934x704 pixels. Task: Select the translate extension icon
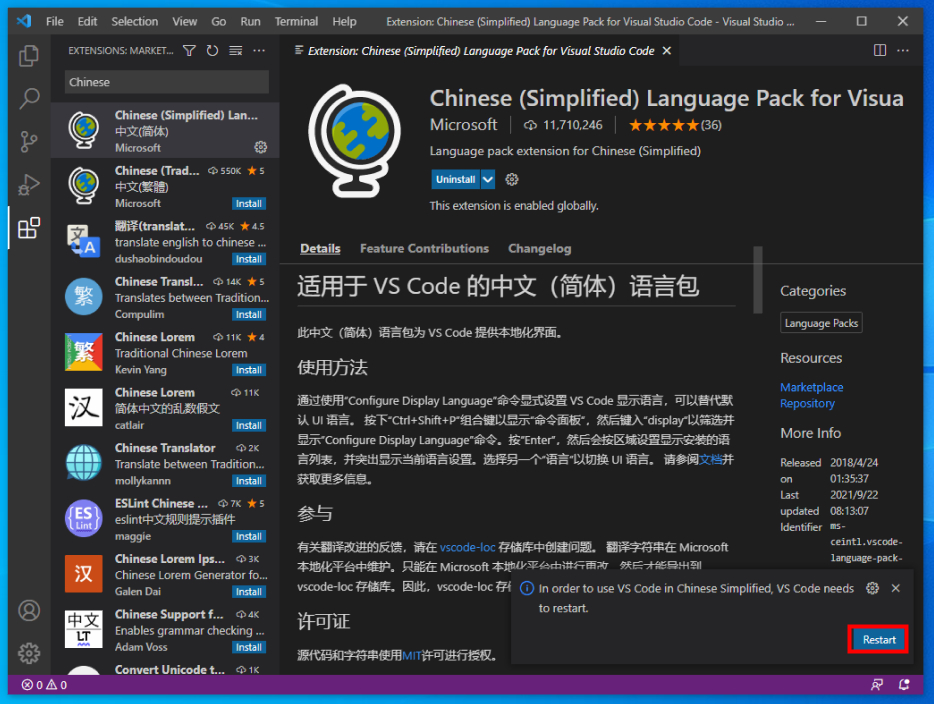tap(83, 241)
